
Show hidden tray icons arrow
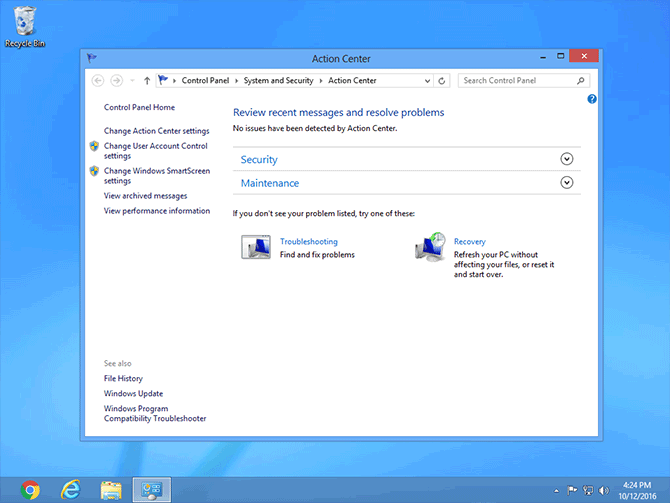pos(556,491)
